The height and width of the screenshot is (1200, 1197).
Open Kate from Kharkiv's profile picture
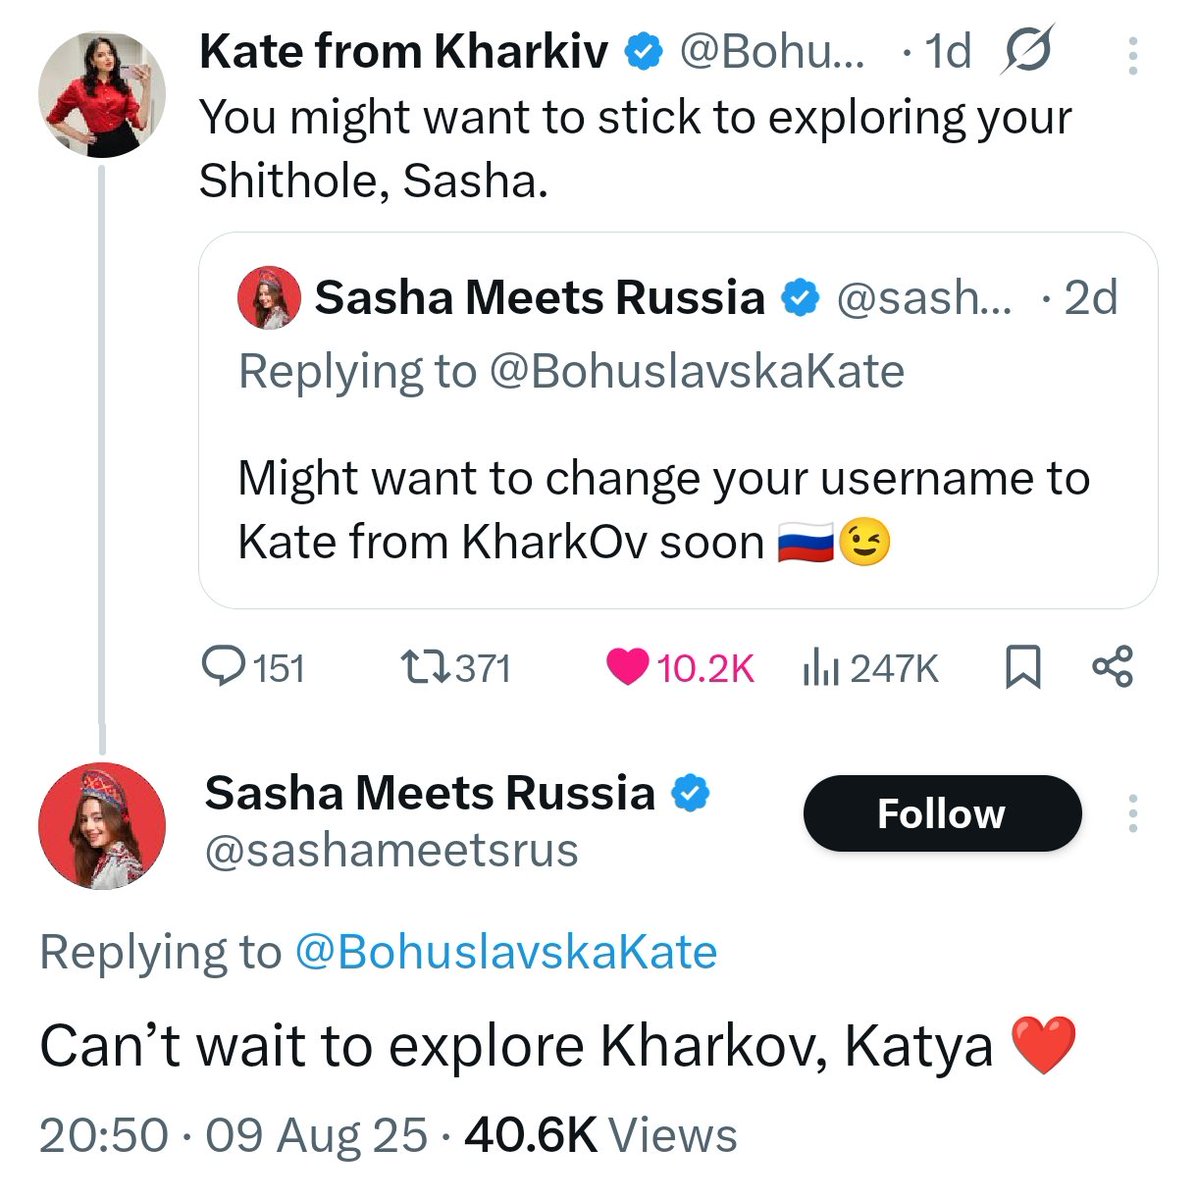tap(101, 95)
